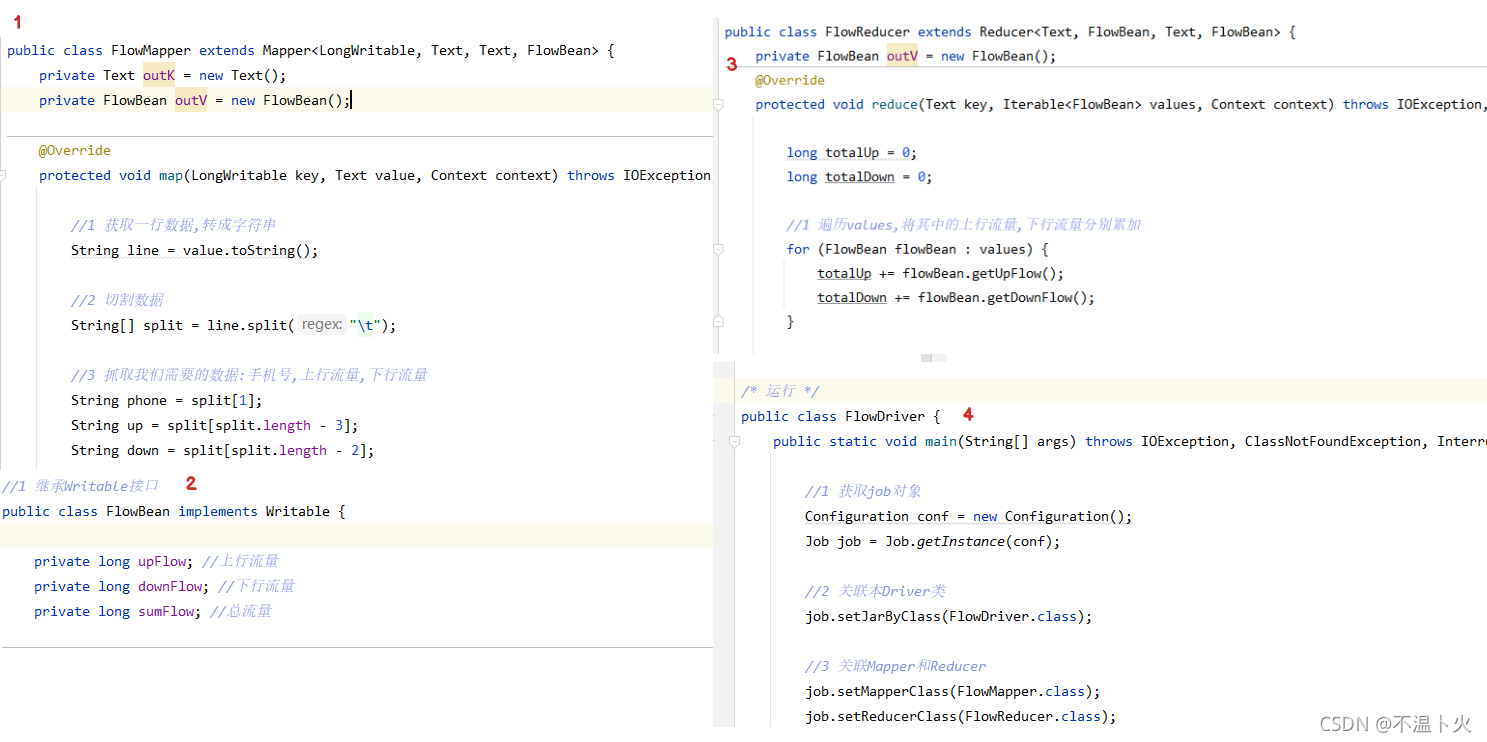
Task: Click the FlowBean implements Writable class declaration
Action: click(174, 511)
